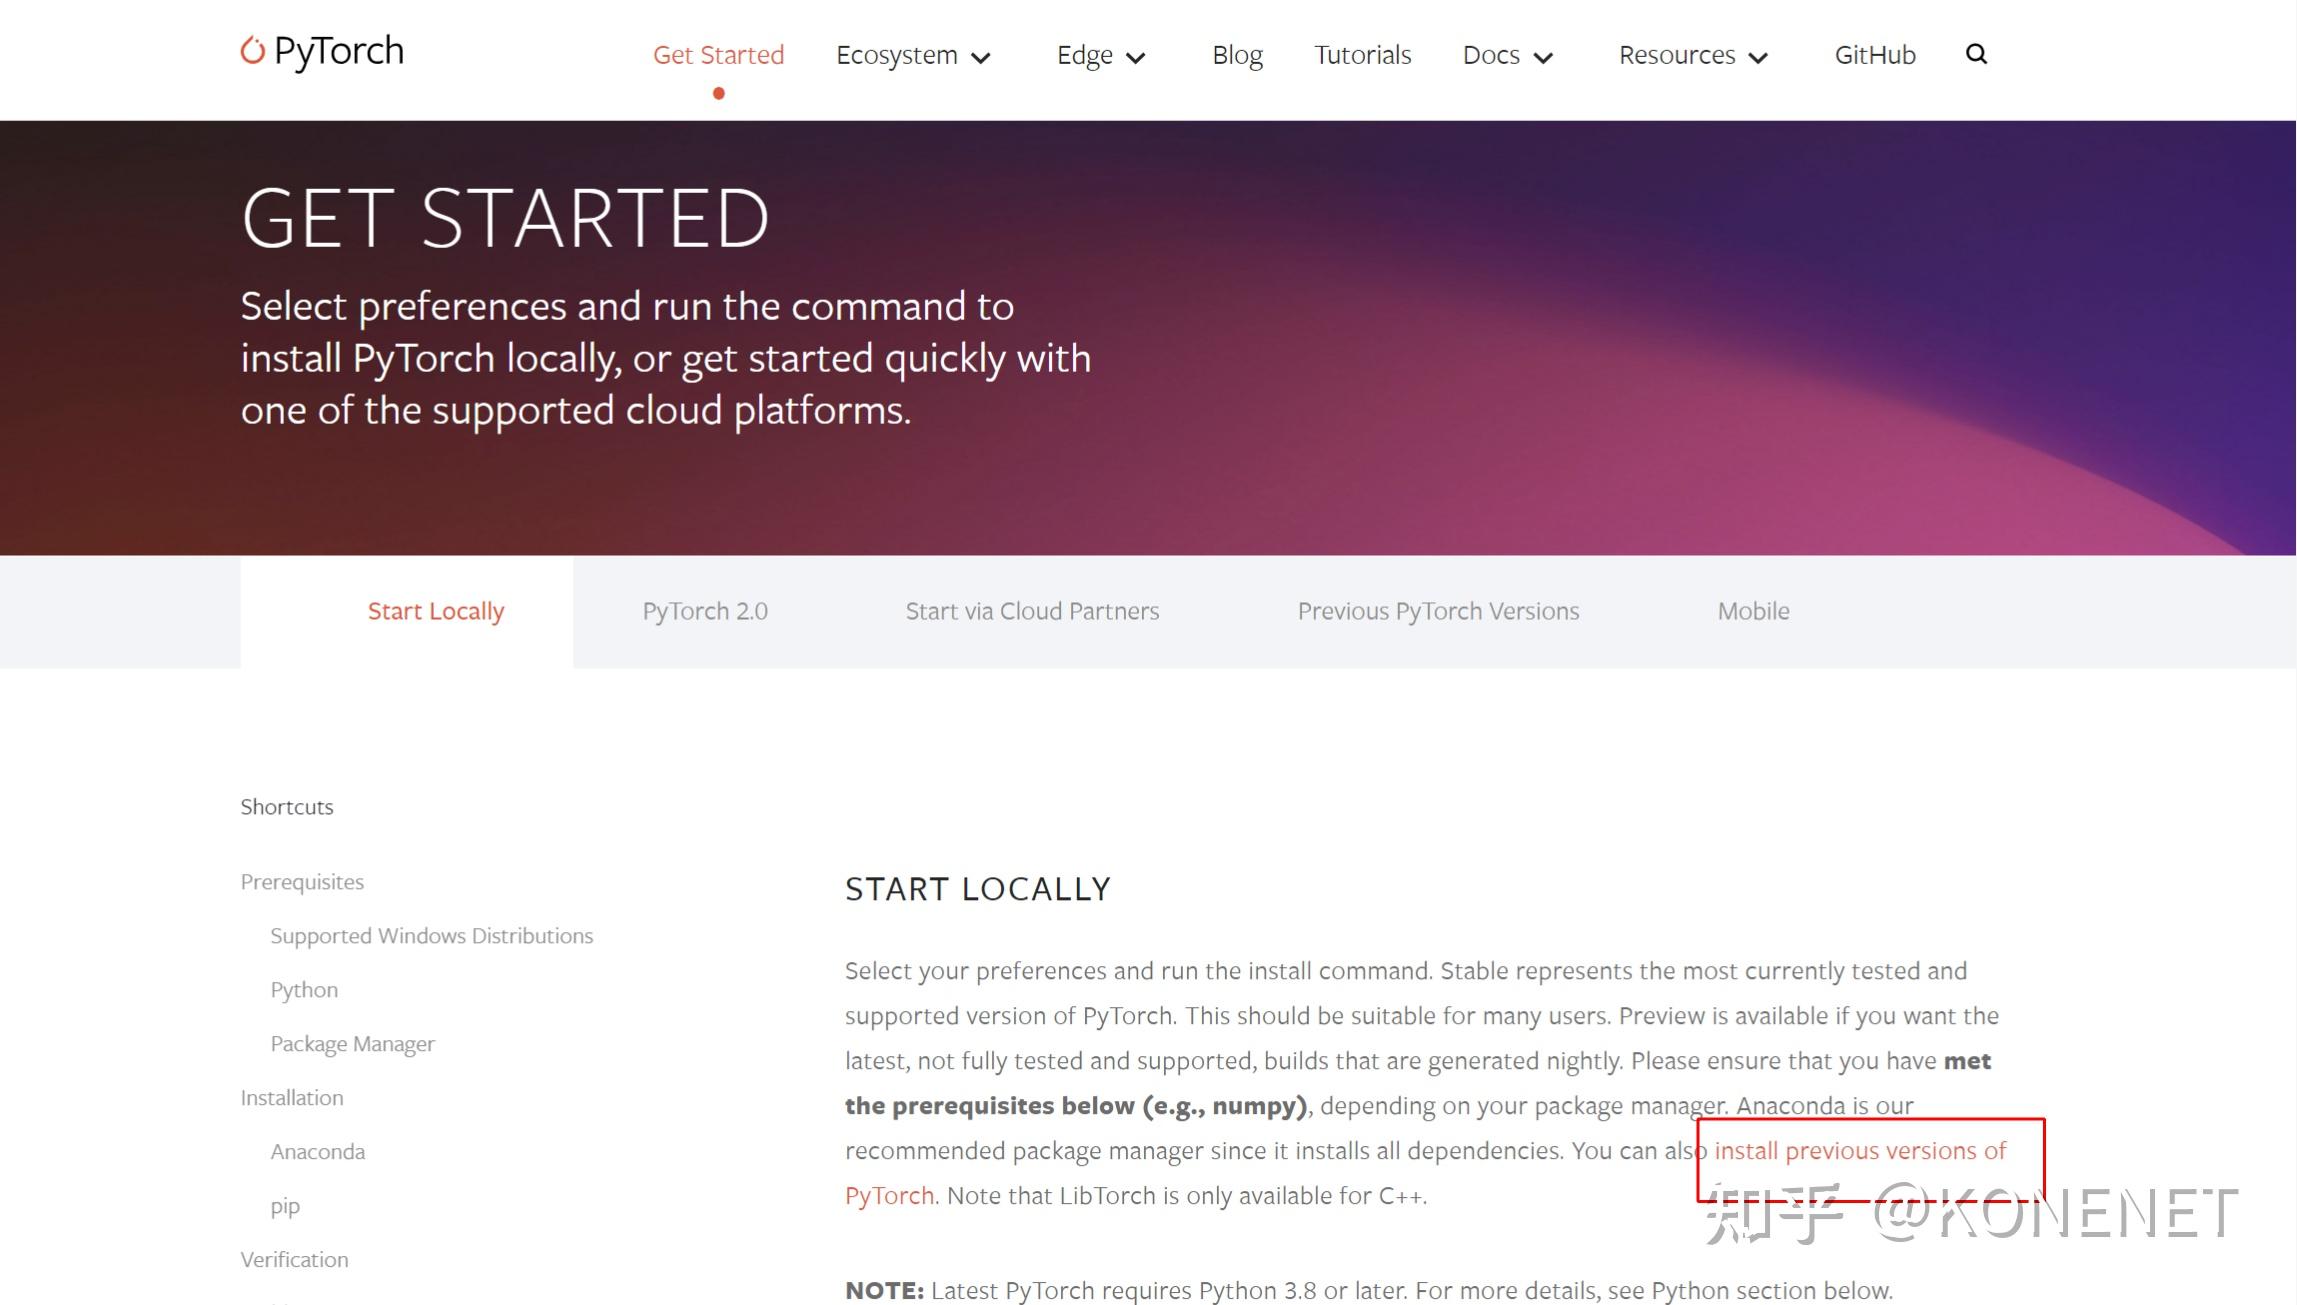
Task: Open Tutorials in the navigation bar
Action: point(1362,55)
